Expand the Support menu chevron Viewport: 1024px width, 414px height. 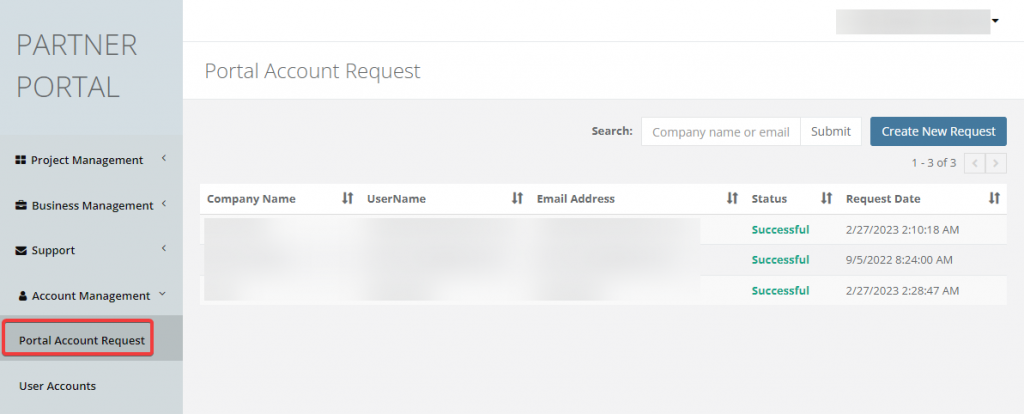coord(163,250)
